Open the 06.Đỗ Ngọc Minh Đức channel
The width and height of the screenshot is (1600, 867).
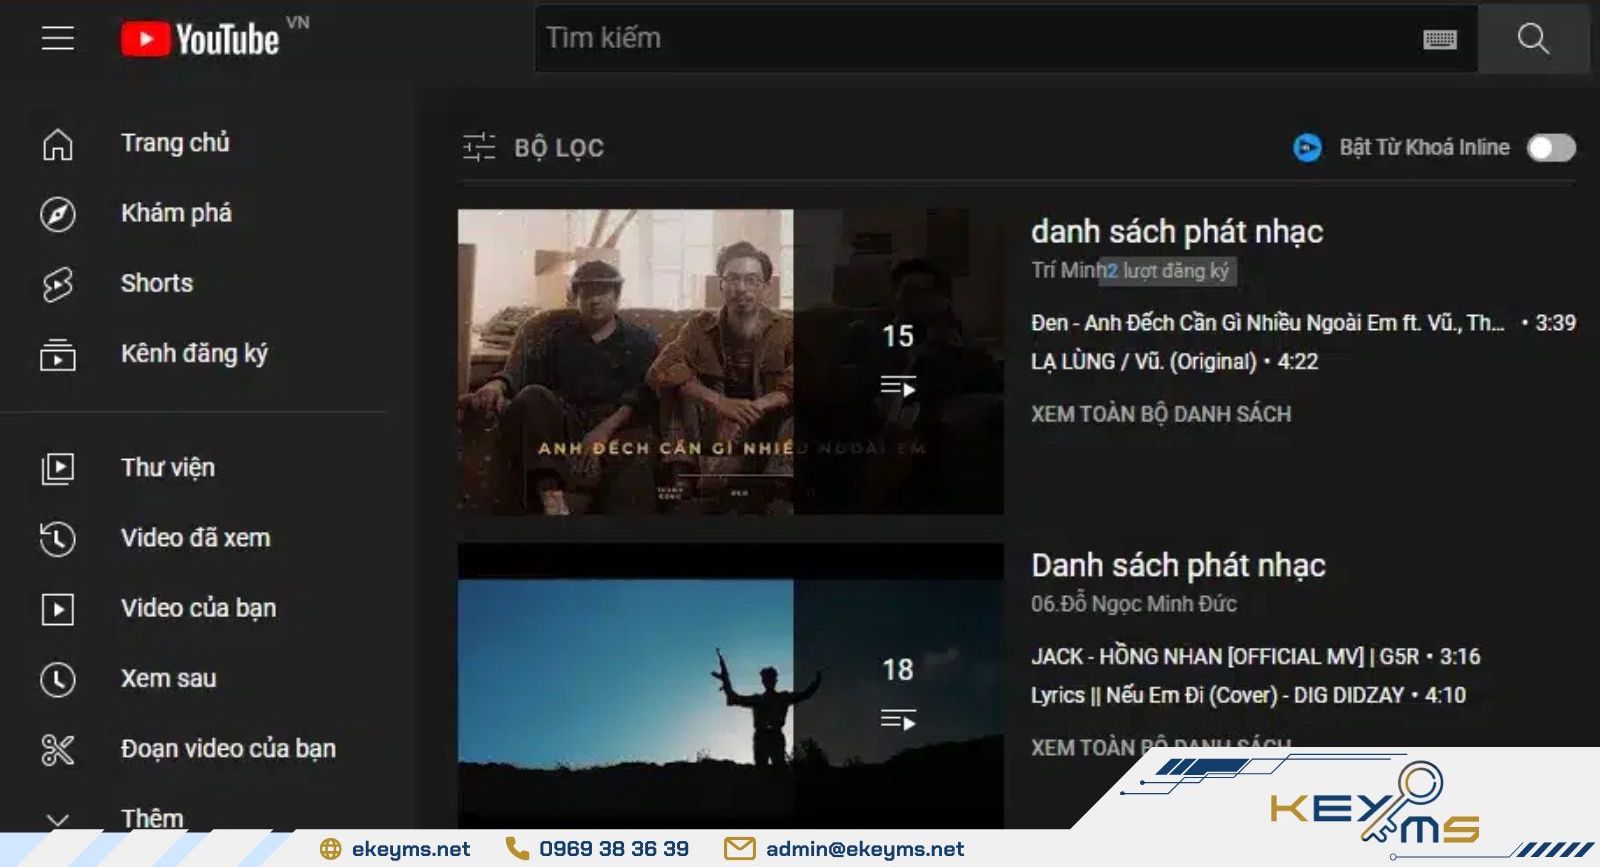pyautogui.click(x=1134, y=604)
